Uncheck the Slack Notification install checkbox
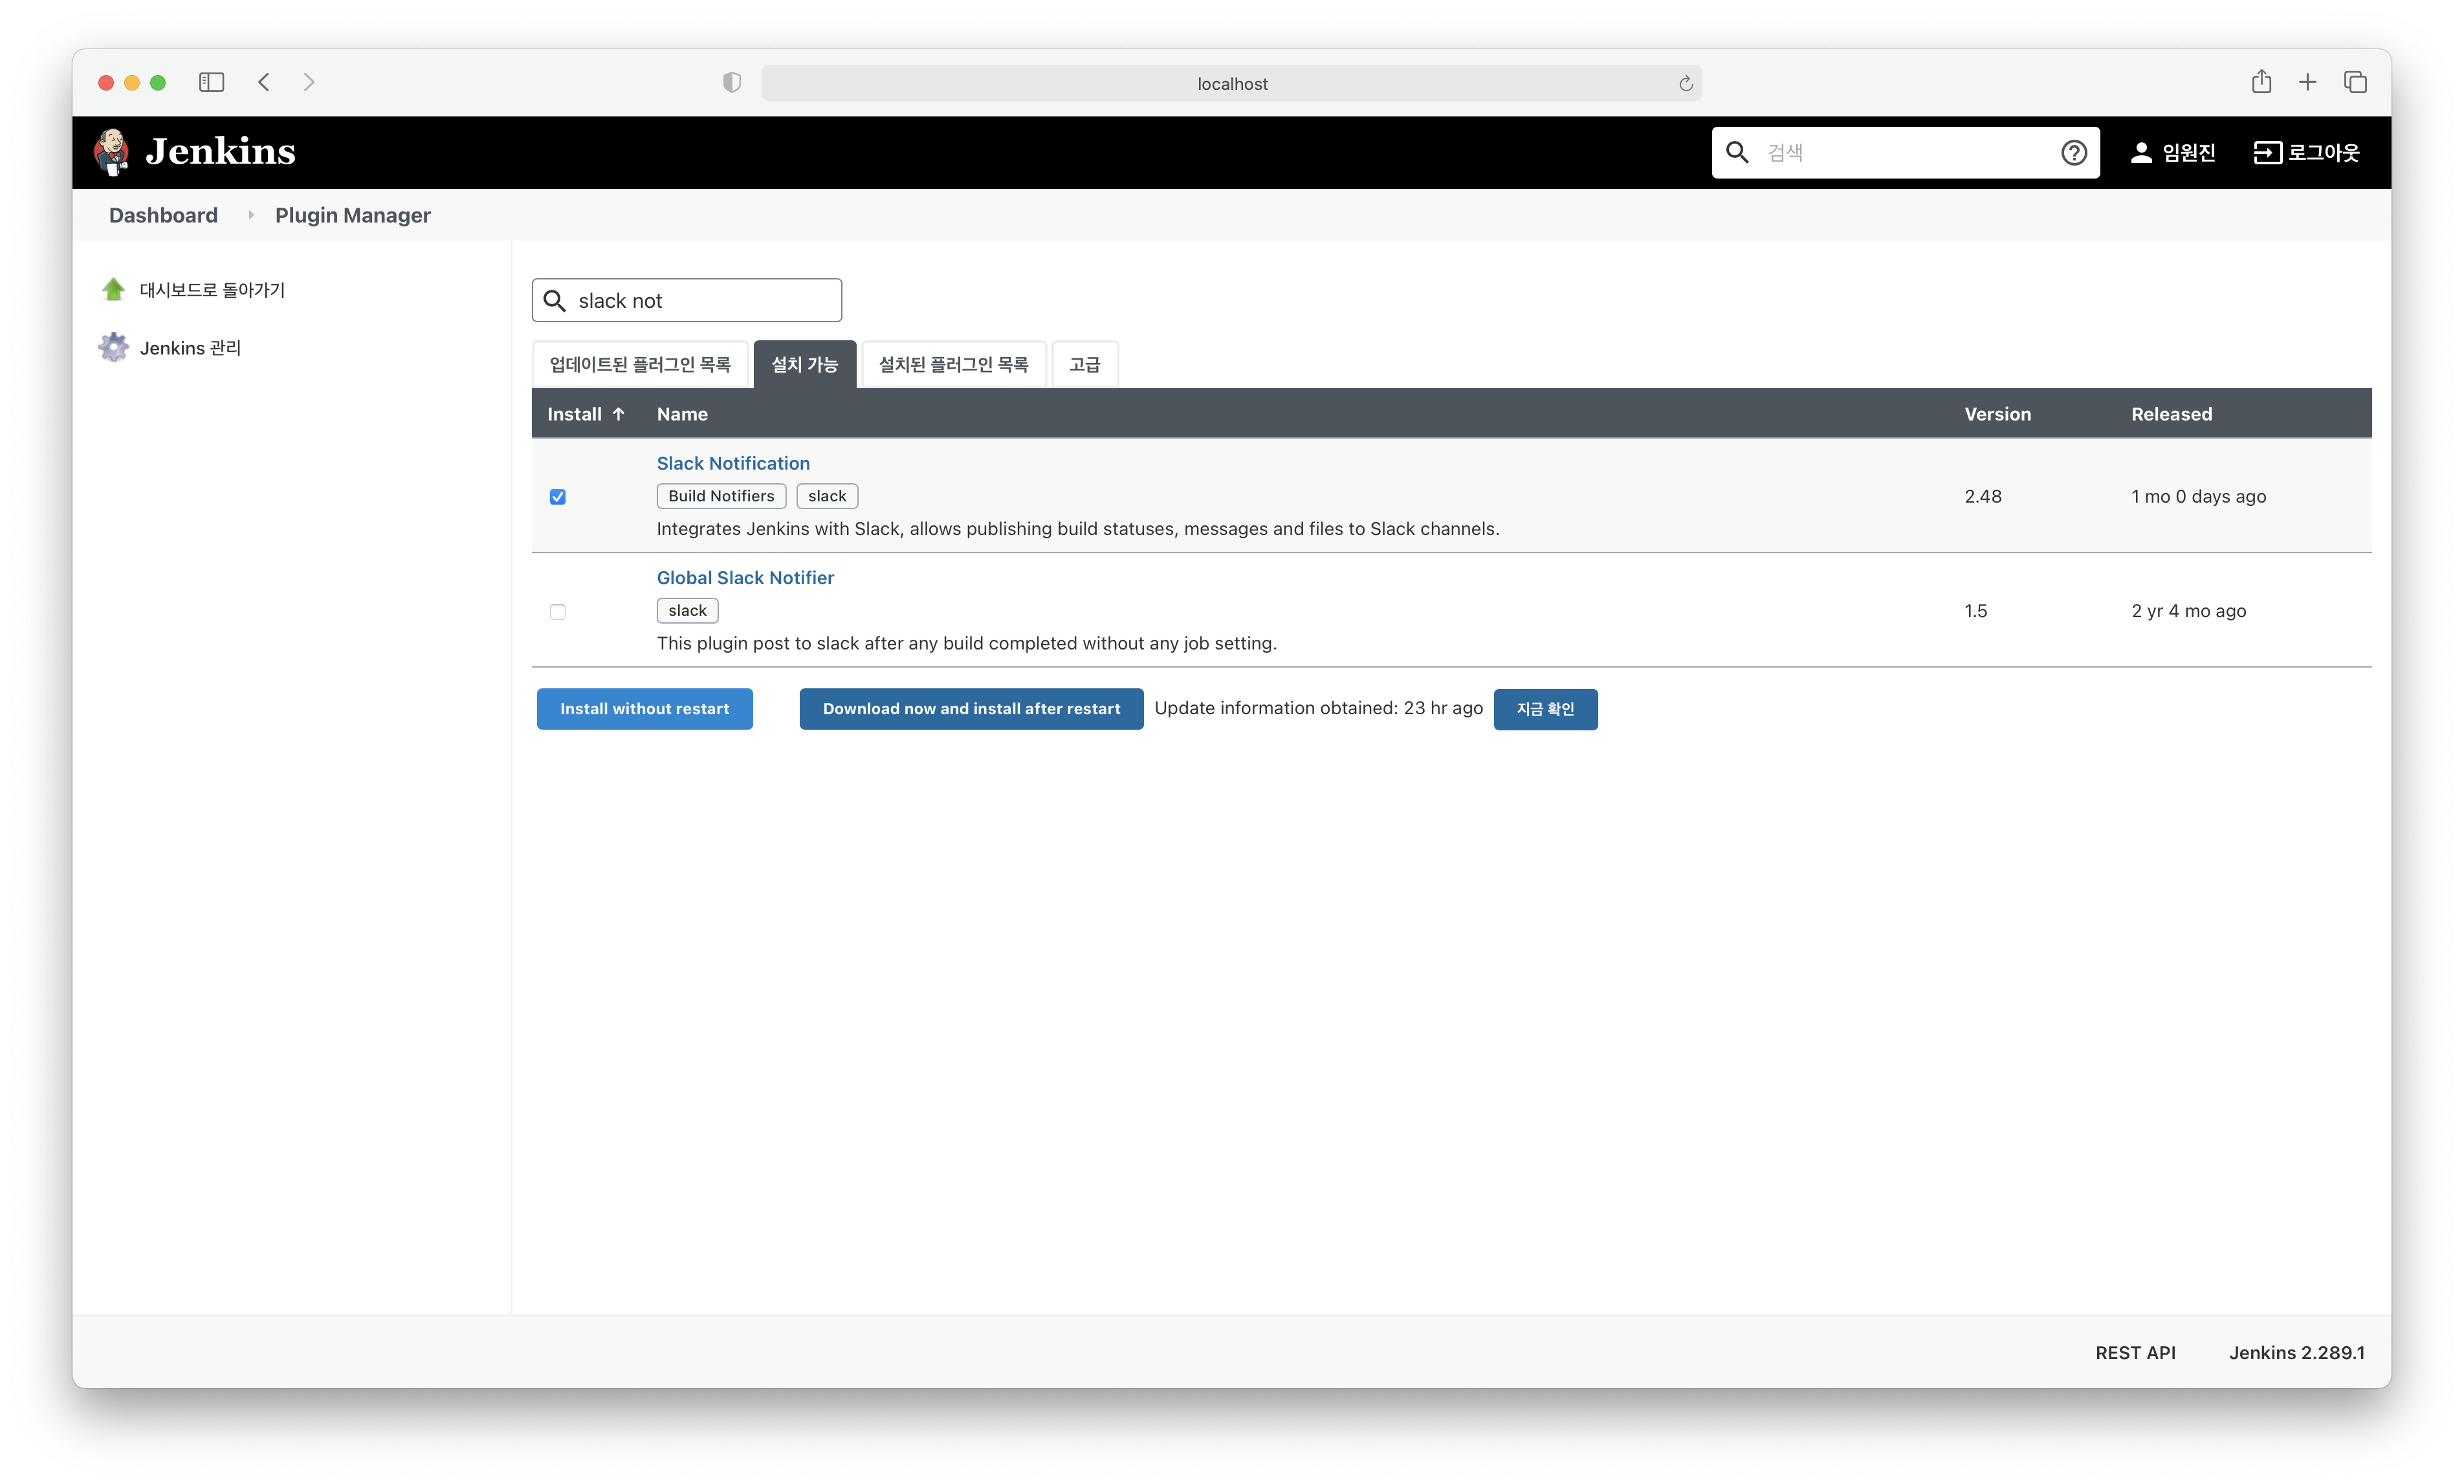2464x1484 pixels. (x=558, y=497)
